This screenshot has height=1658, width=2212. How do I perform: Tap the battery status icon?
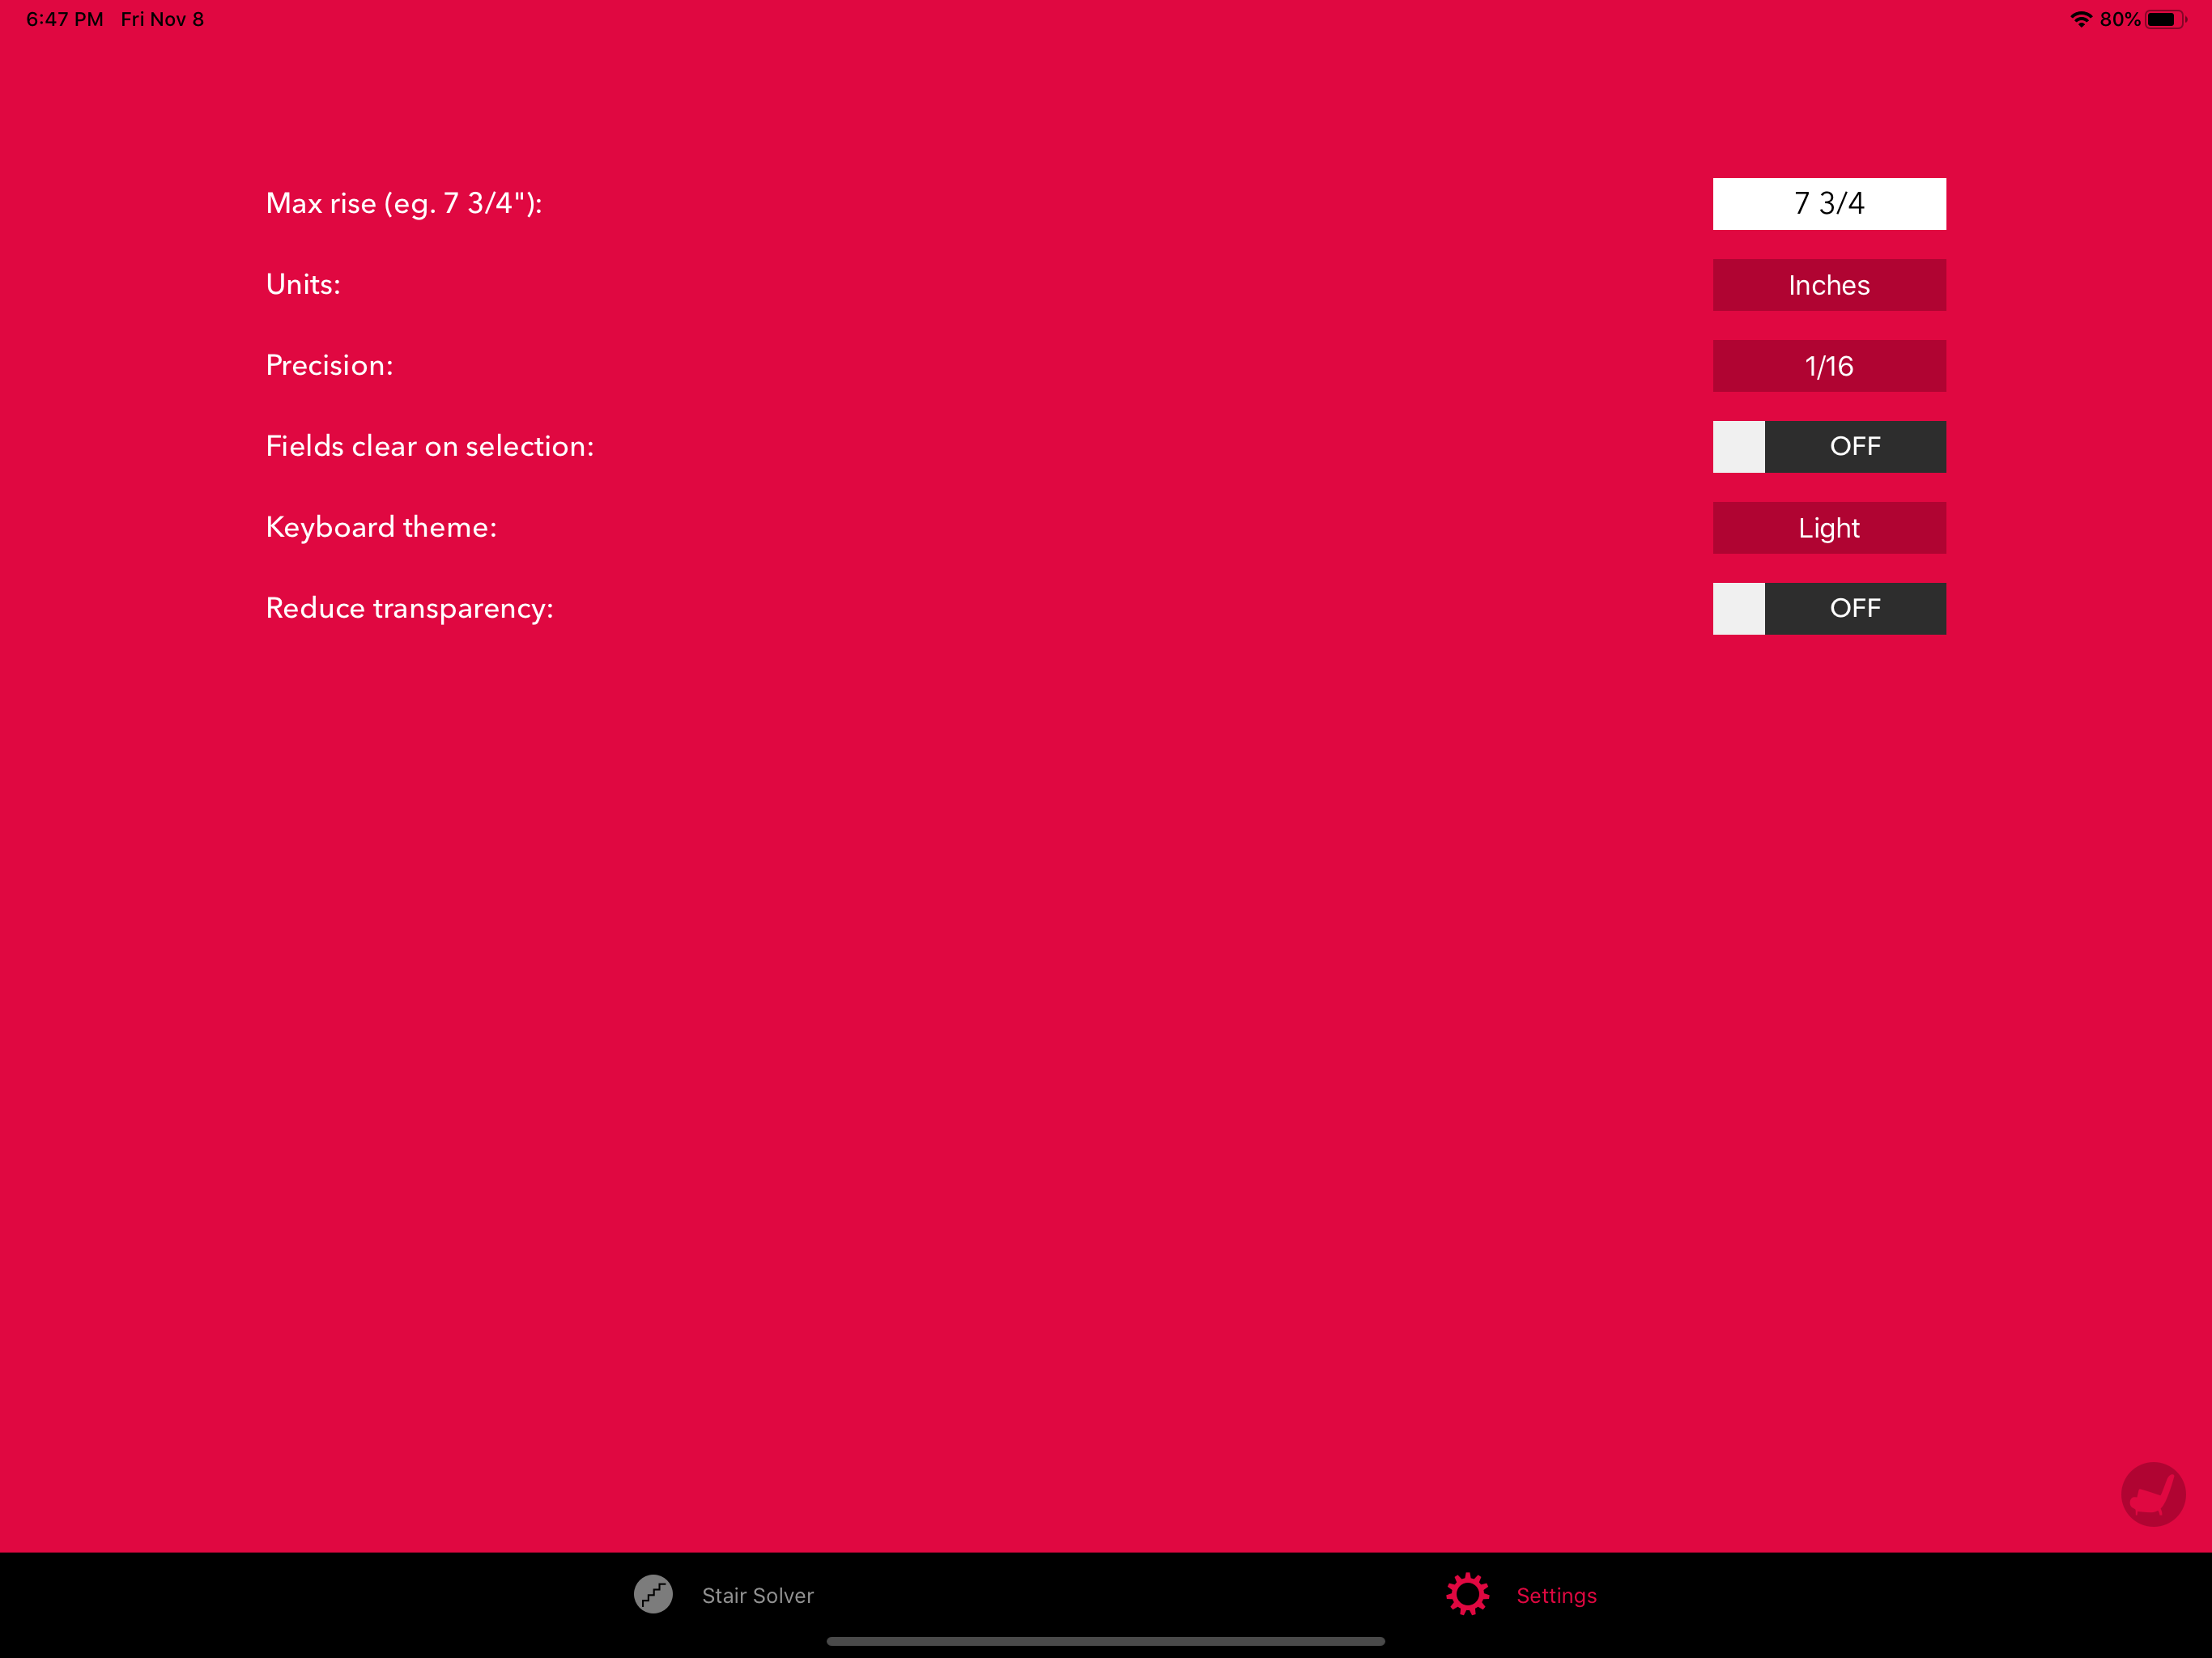pos(2166,19)
